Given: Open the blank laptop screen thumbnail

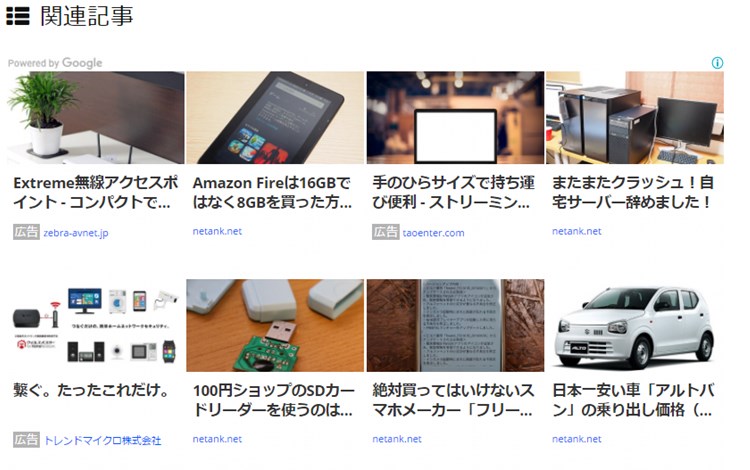Looking at the screenshot, I should point(455,118).
